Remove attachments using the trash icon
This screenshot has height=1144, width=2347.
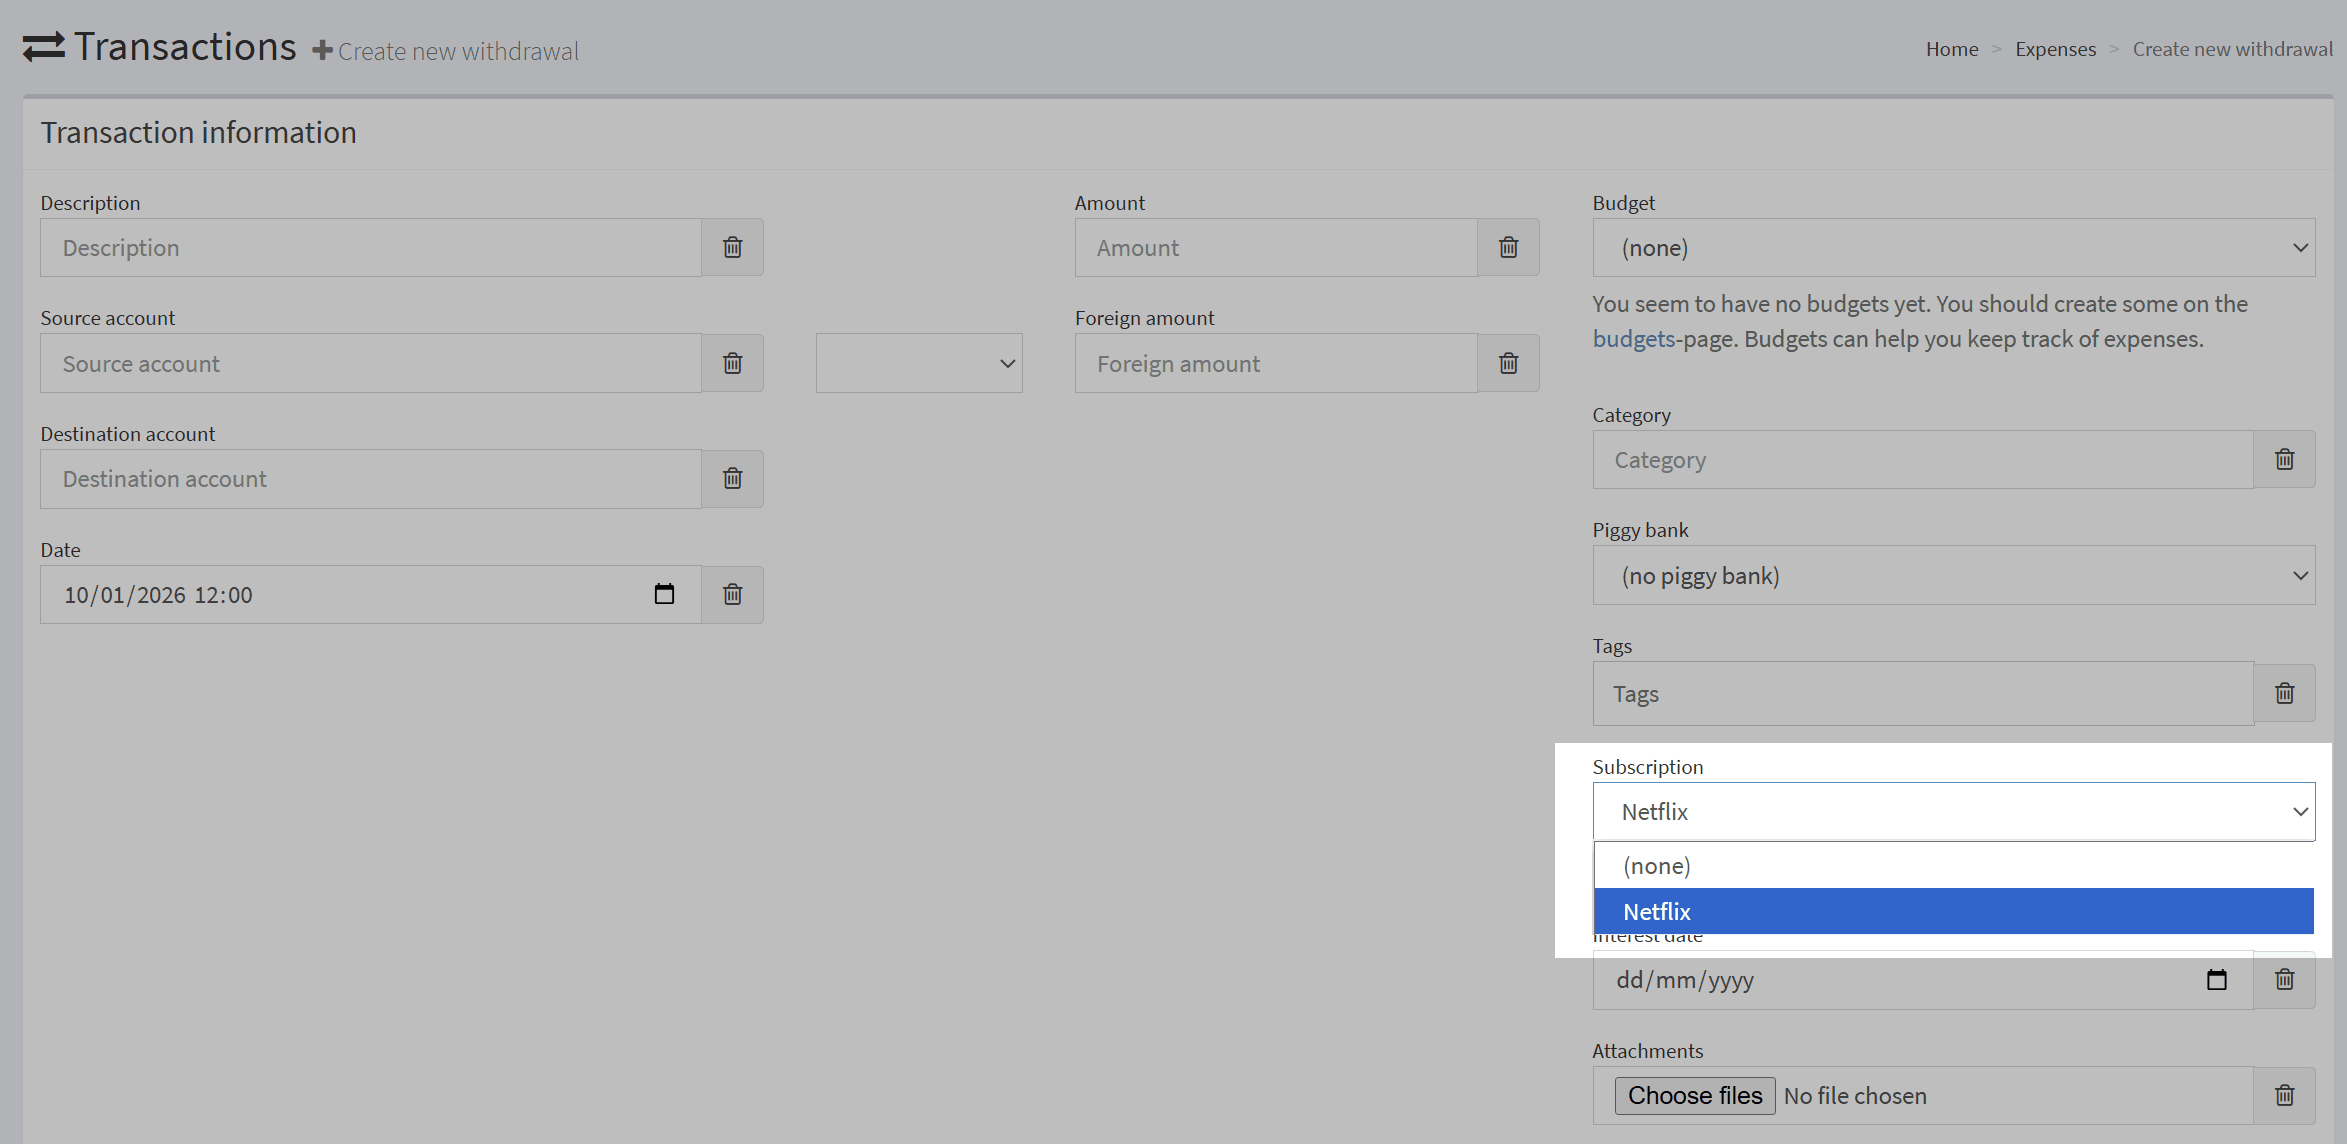pyautogui.click(x=2284, y=1095)
